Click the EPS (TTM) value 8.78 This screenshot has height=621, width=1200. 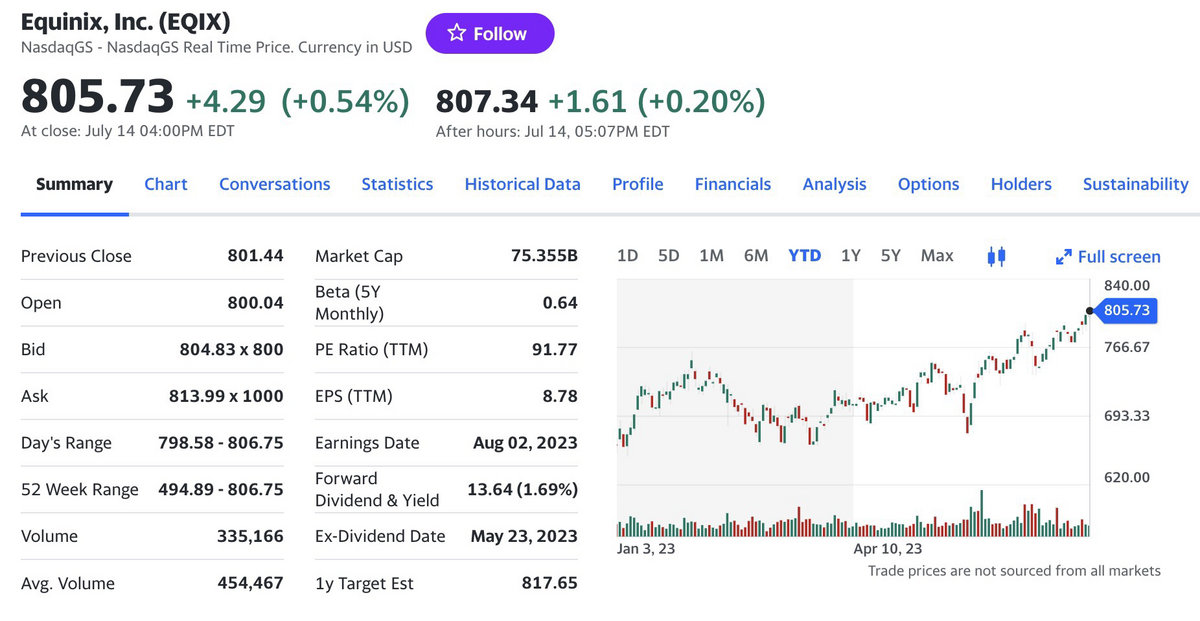click(x=560, y=396)
